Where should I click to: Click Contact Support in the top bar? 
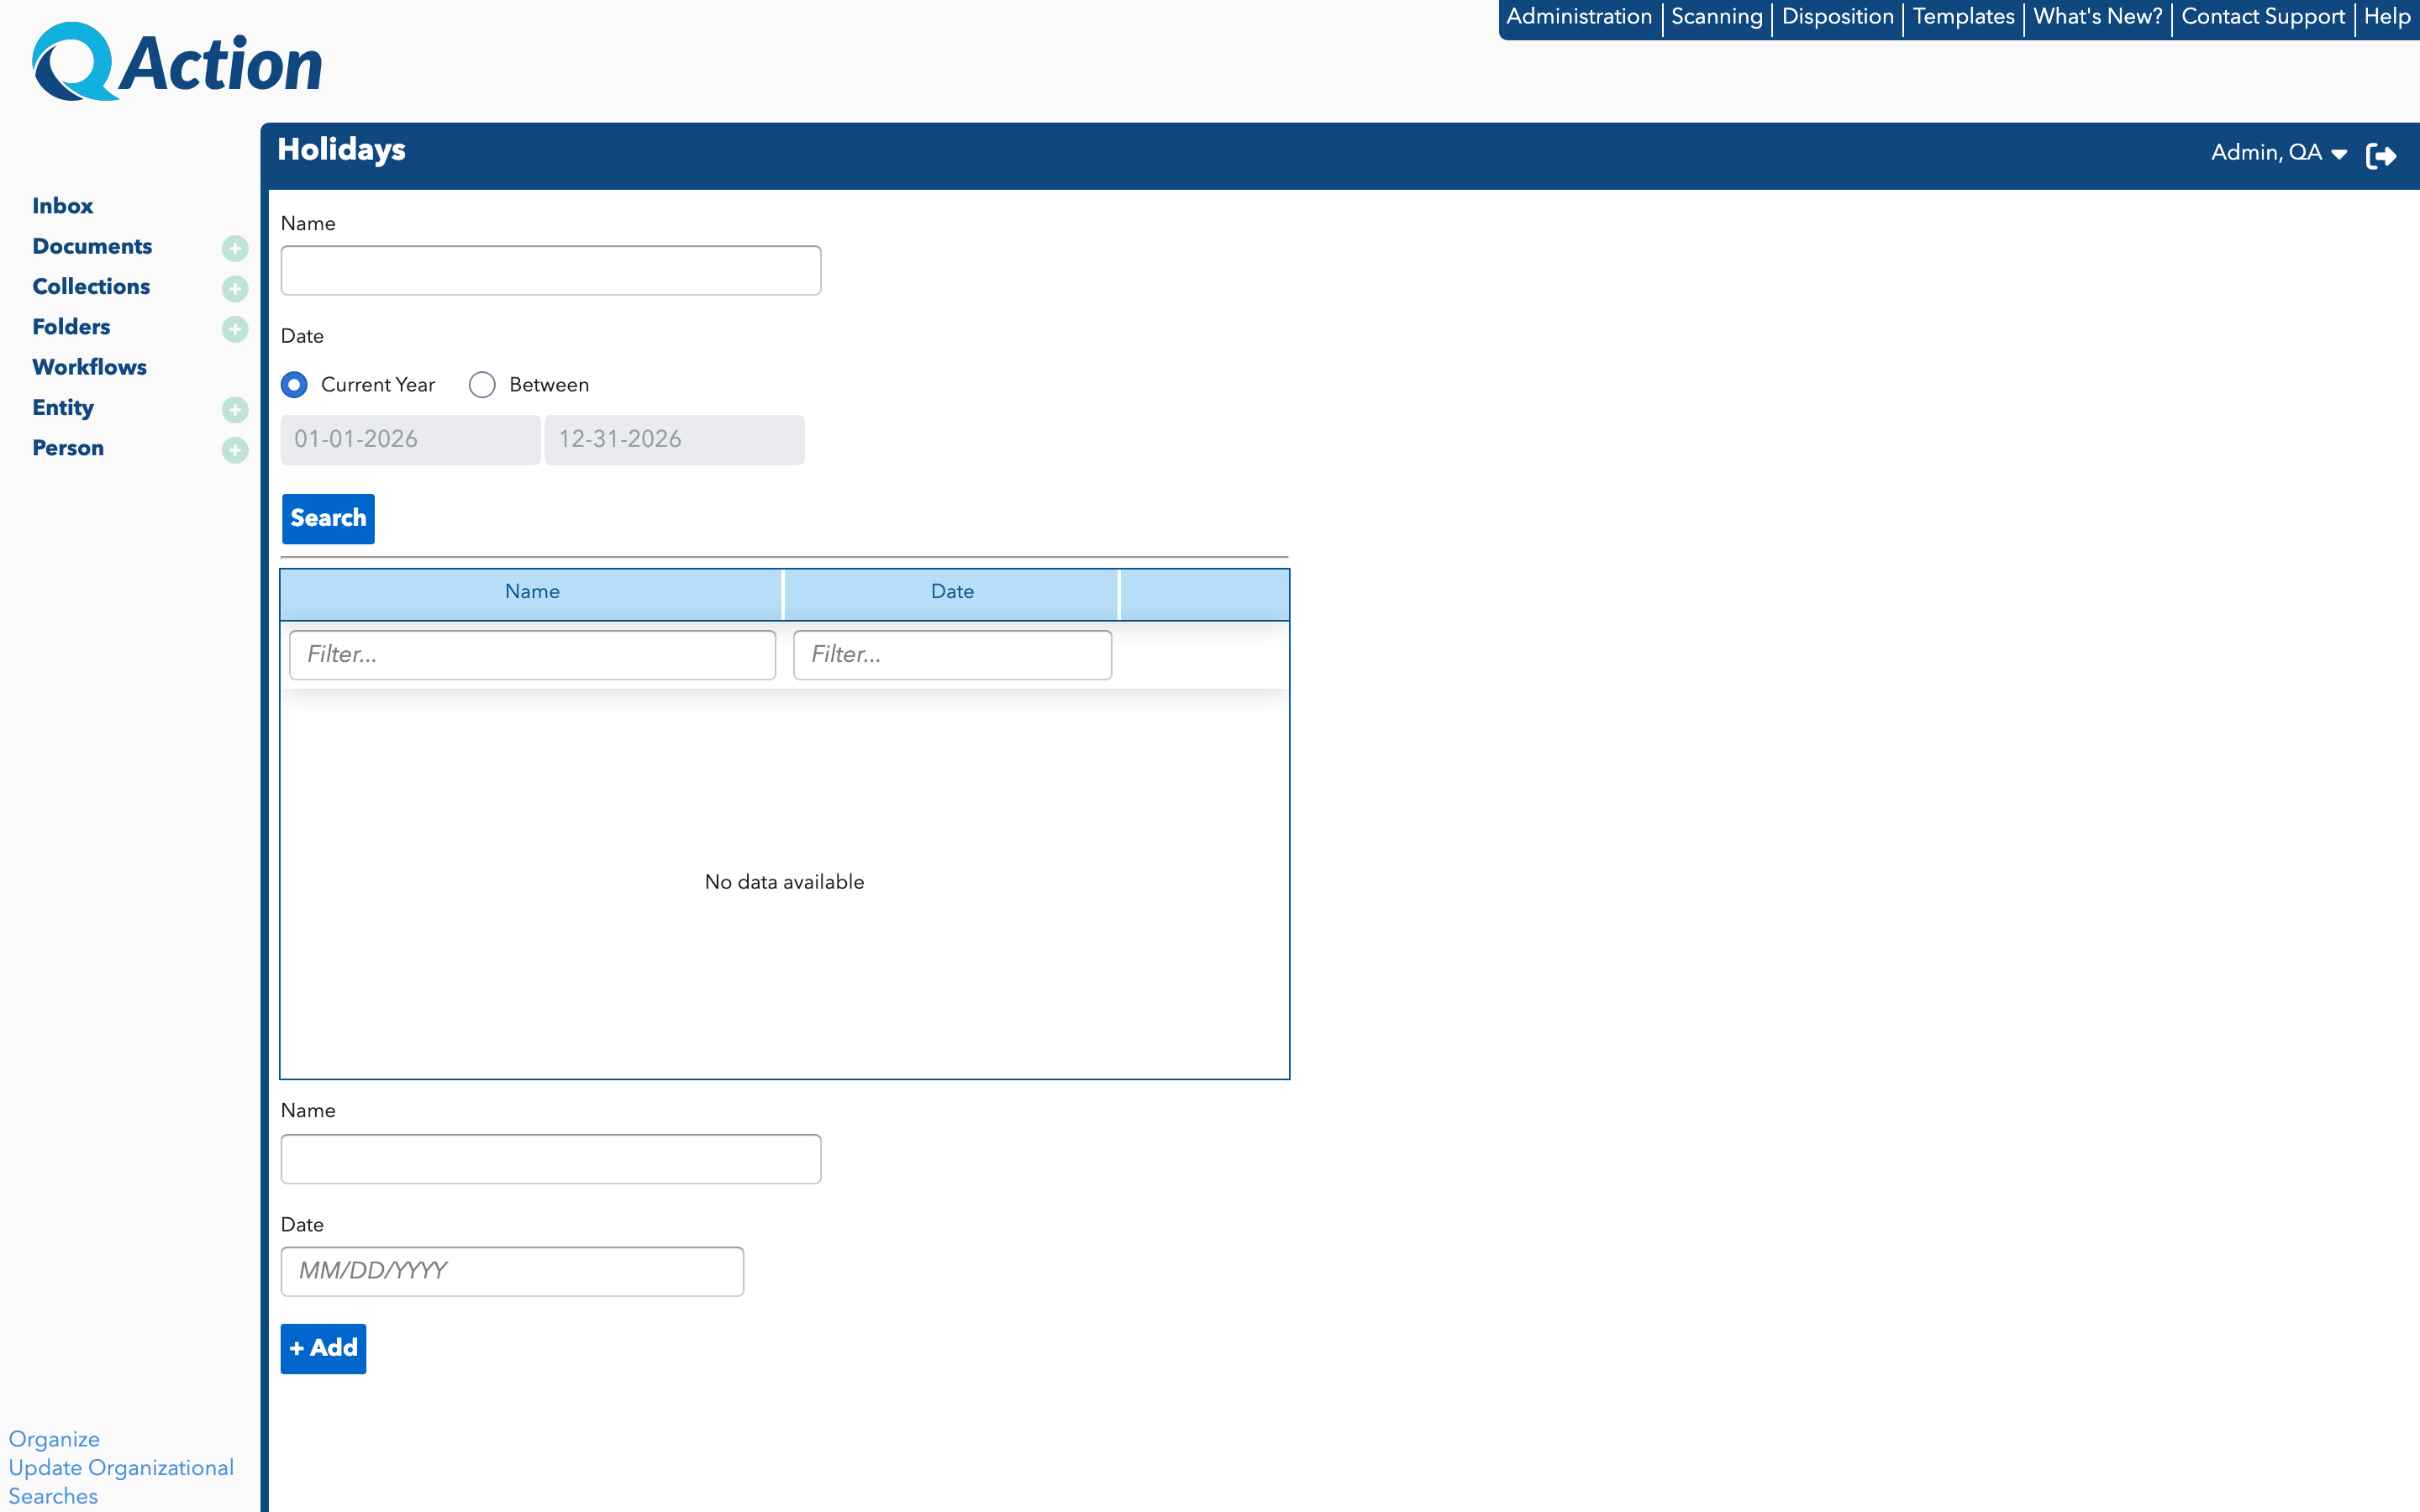[x=2263, y=17]
